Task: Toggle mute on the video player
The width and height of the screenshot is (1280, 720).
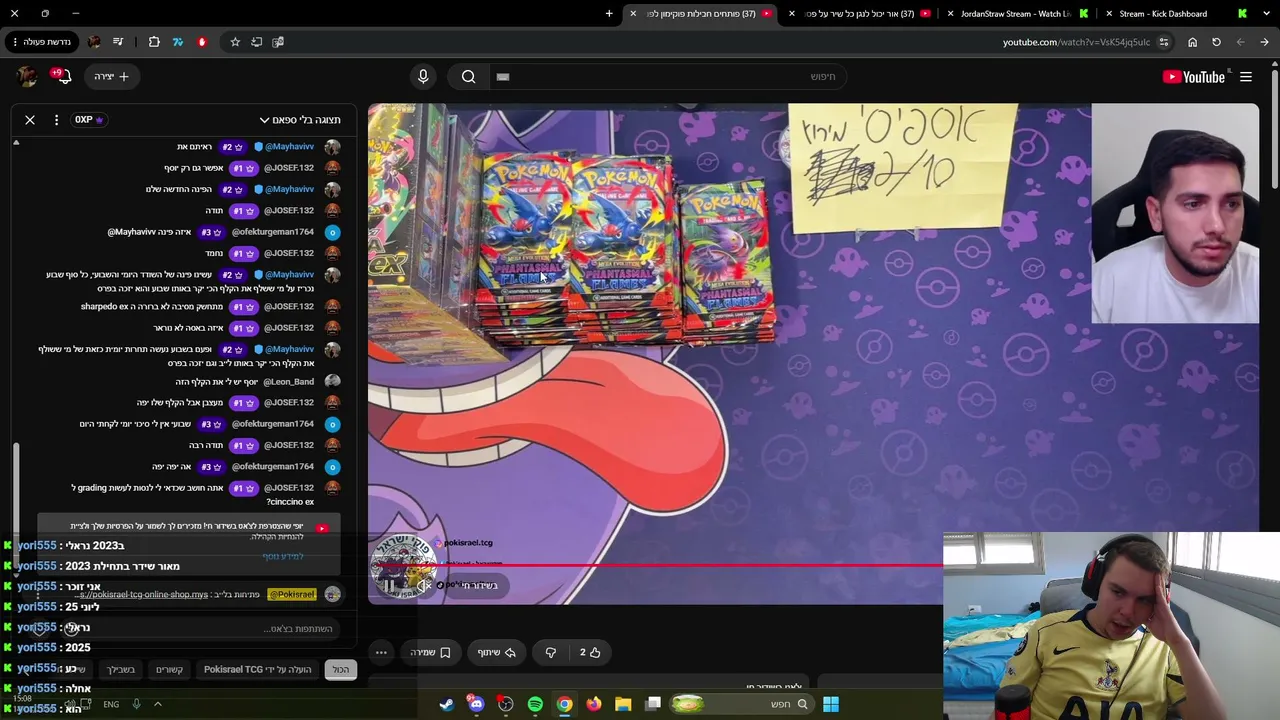Action: pyautogui.click(x=422, y=585)
